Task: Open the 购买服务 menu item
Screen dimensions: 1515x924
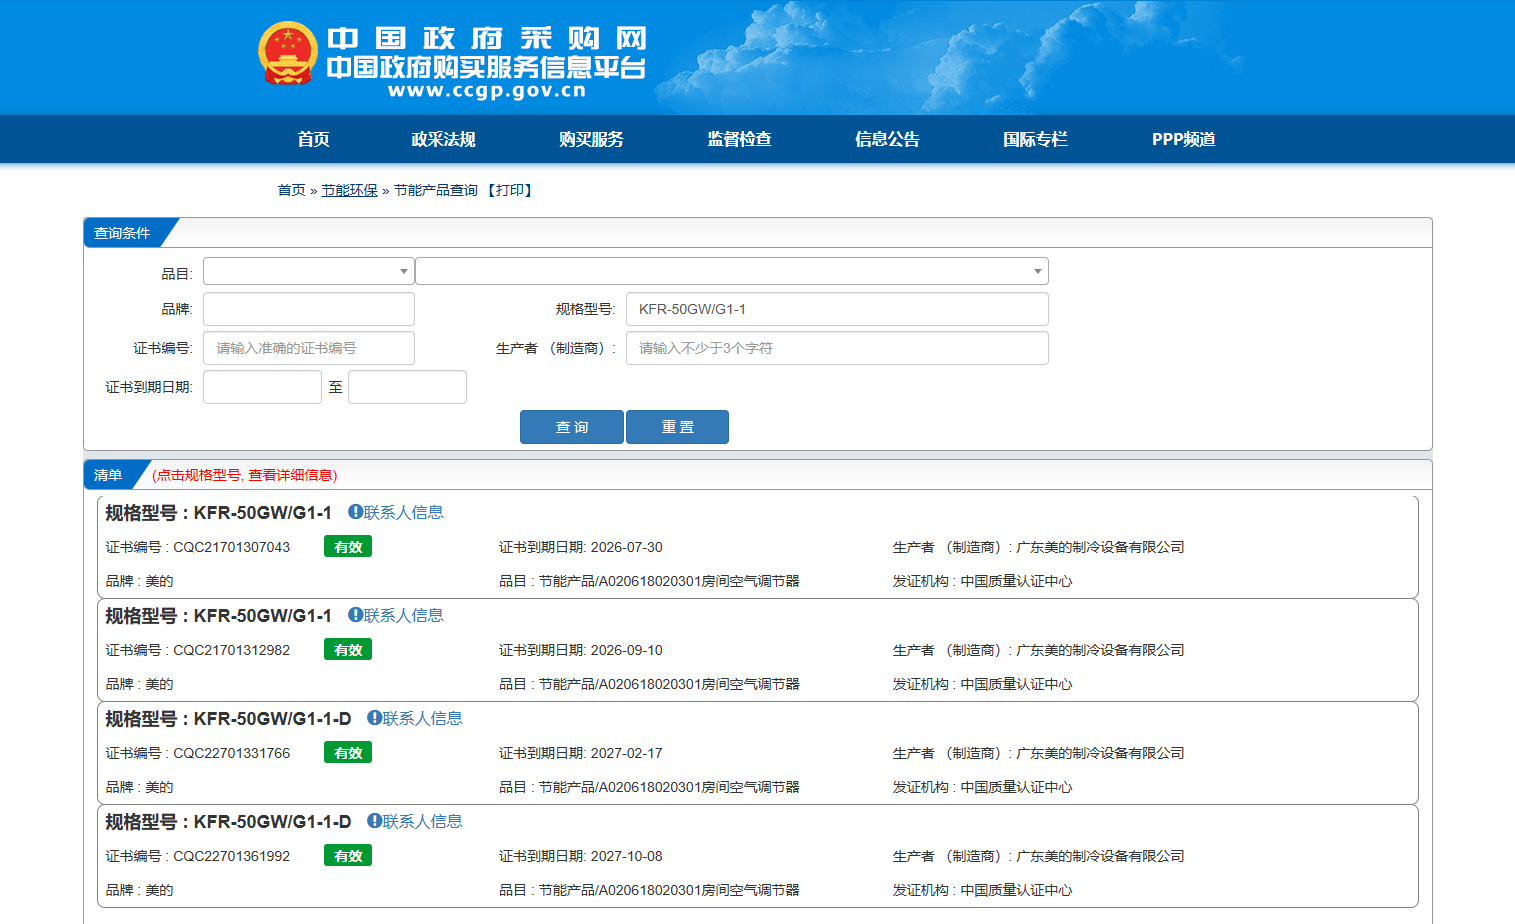Action: 591,139
